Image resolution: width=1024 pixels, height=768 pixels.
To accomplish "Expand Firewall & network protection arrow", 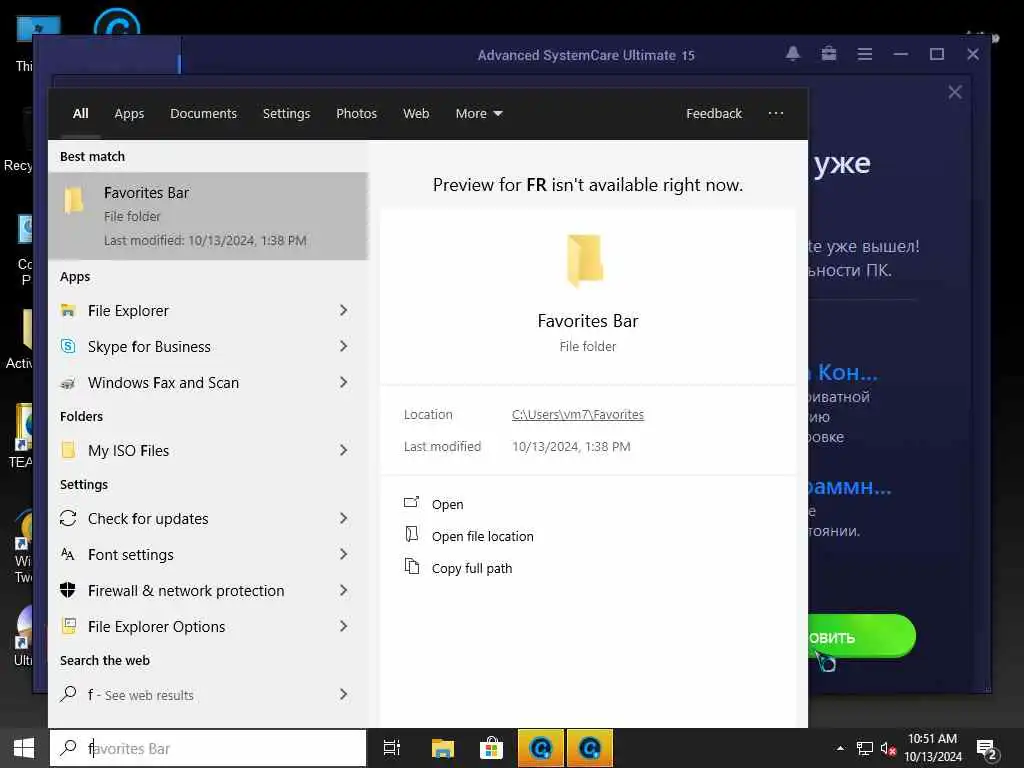I will tap(344, 590).
